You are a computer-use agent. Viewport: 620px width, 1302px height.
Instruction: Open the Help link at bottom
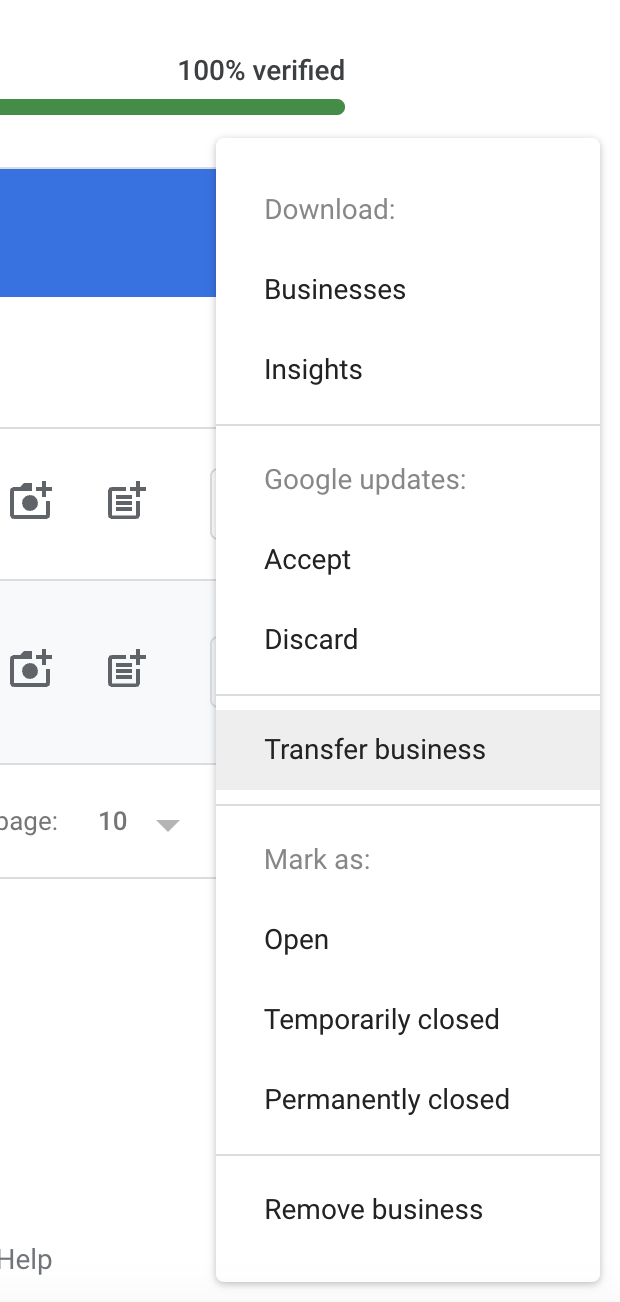coord(26,1260)
